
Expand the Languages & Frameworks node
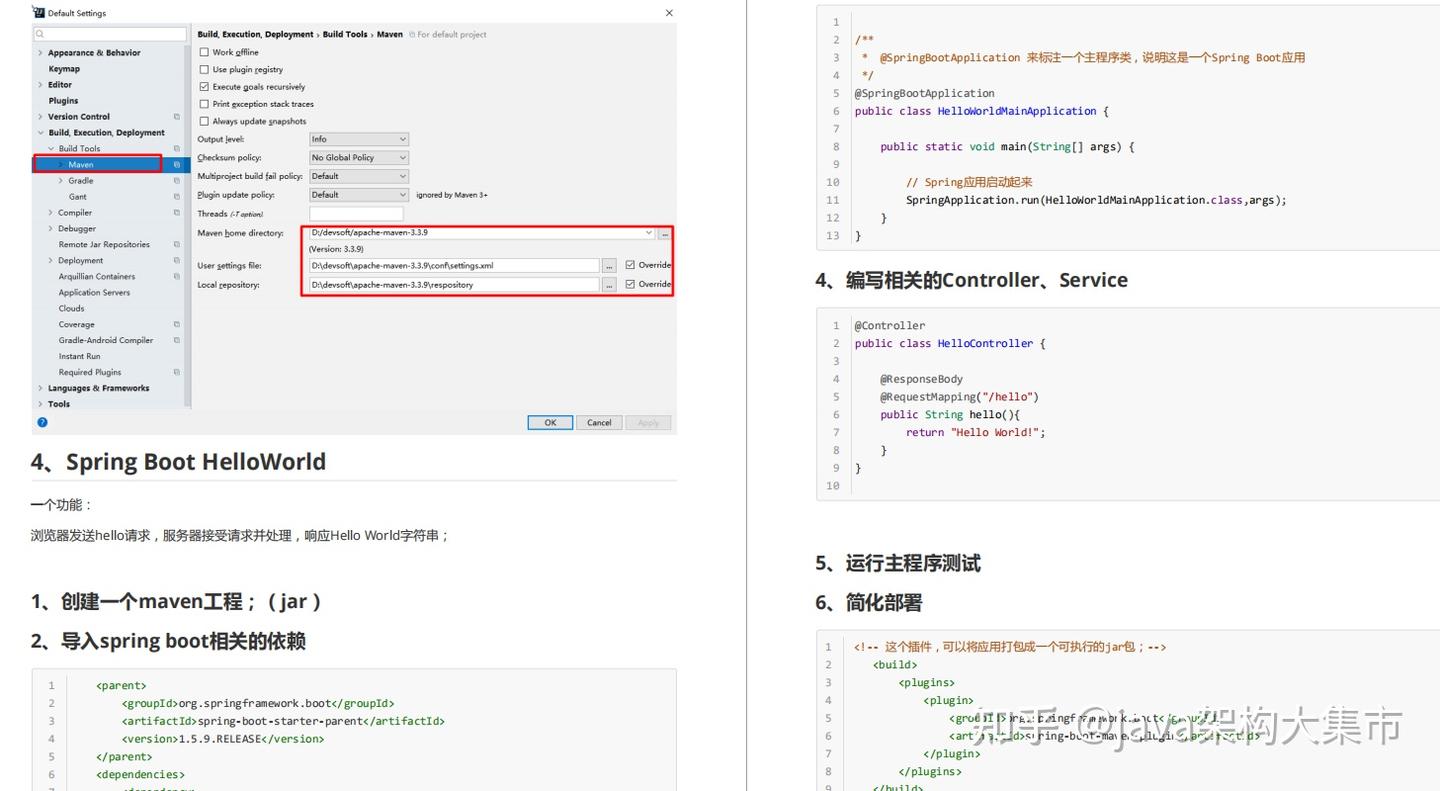[40, 388]
